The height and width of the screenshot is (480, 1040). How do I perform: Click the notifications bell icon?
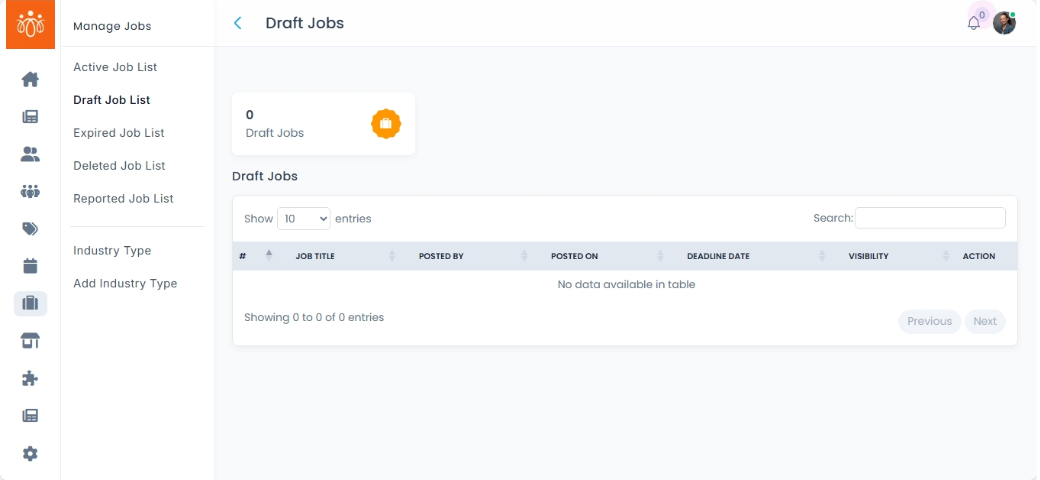click(974, 23)
